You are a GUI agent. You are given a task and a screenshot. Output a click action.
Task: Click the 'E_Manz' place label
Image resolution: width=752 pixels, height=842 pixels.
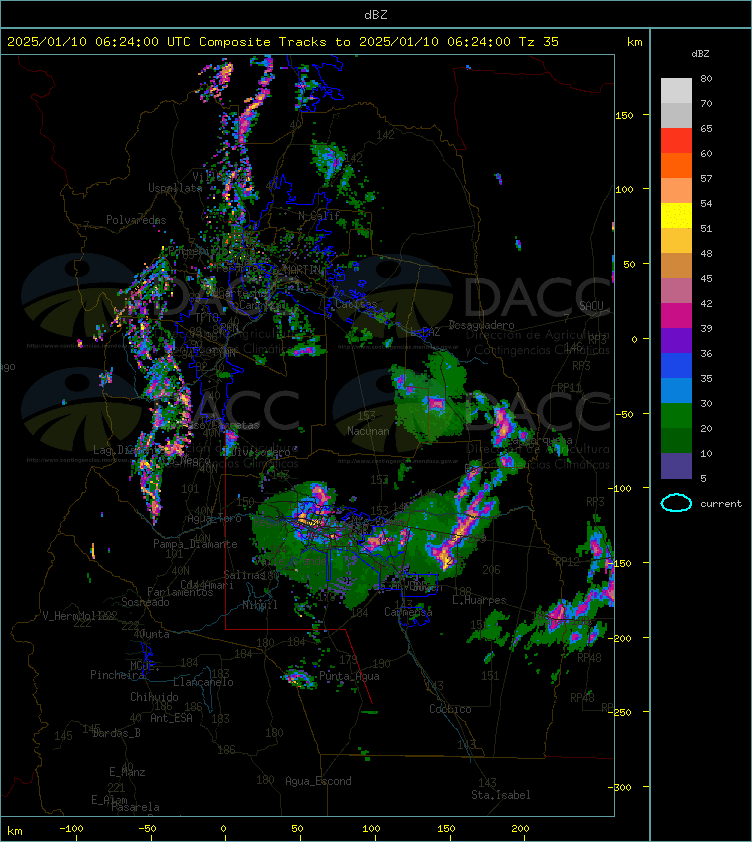127,772
